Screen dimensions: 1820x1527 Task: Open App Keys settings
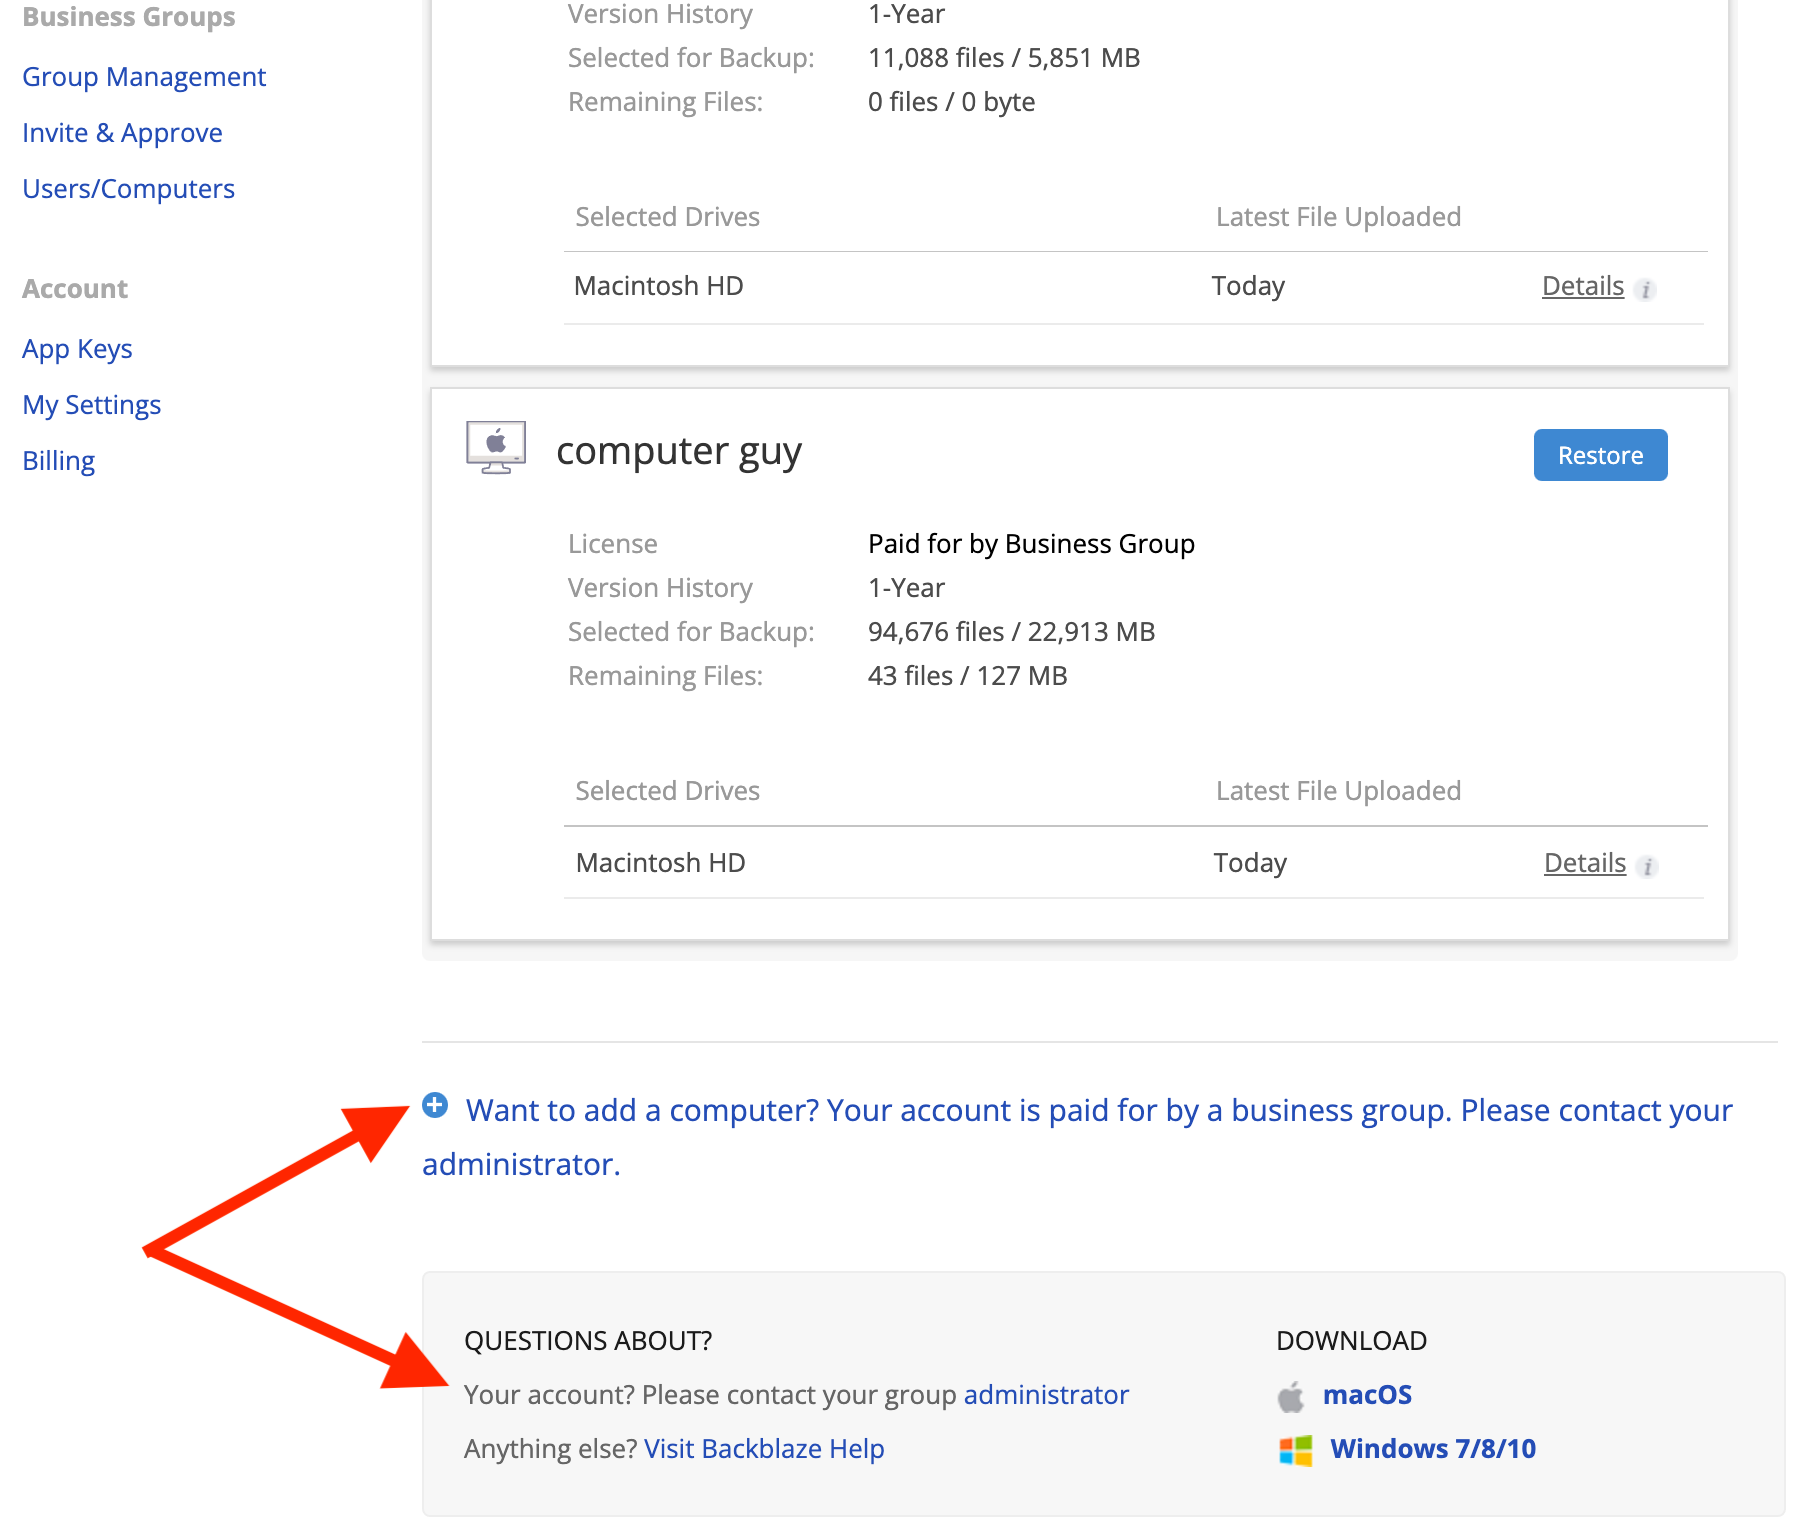77,349
